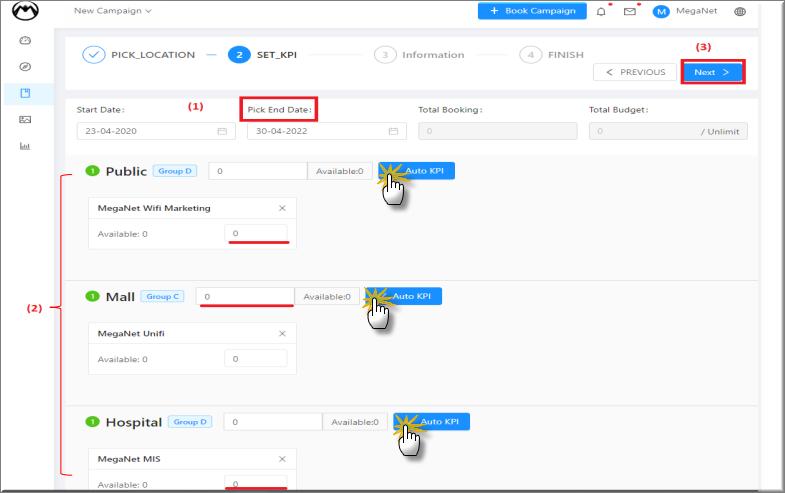This screenshot has height=493, width=785.
Task: Click the Book Campaign button
Action: [x=532, y=11]
